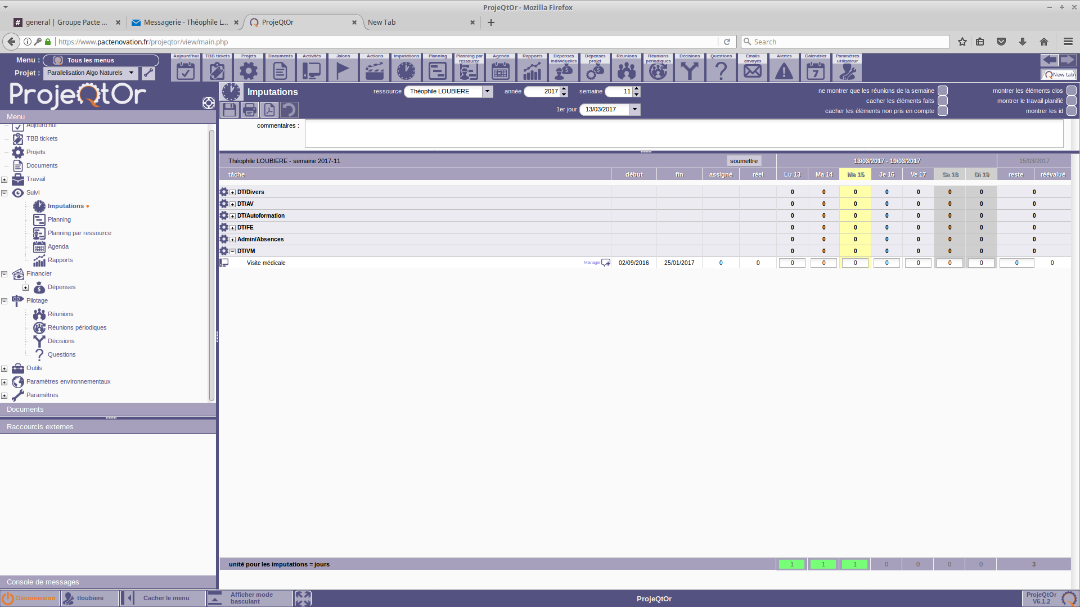Export imputations to PDF
Image resolution: width=1080 pixels, height=607 pixels.
[268, 110]
